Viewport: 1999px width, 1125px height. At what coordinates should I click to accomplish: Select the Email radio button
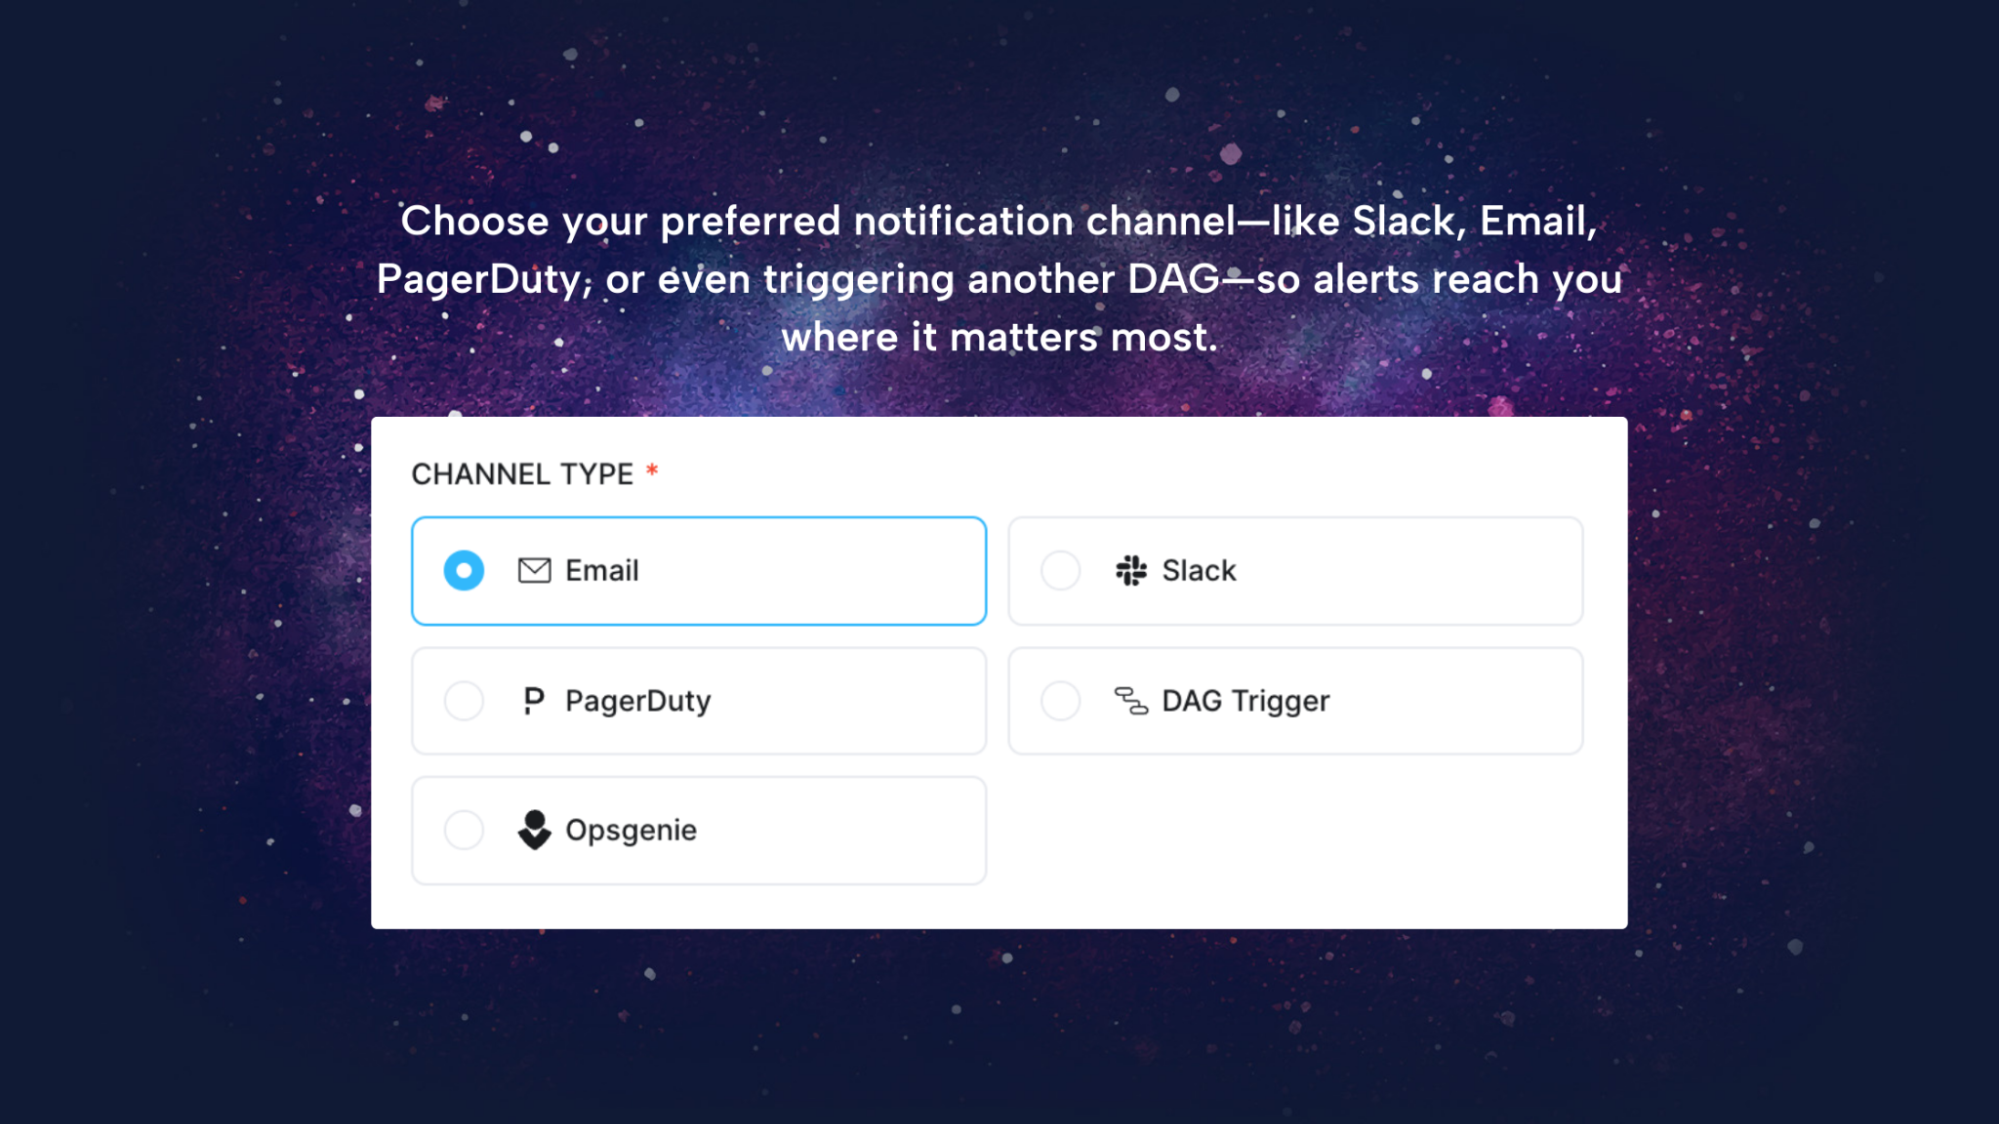(464, 571)
